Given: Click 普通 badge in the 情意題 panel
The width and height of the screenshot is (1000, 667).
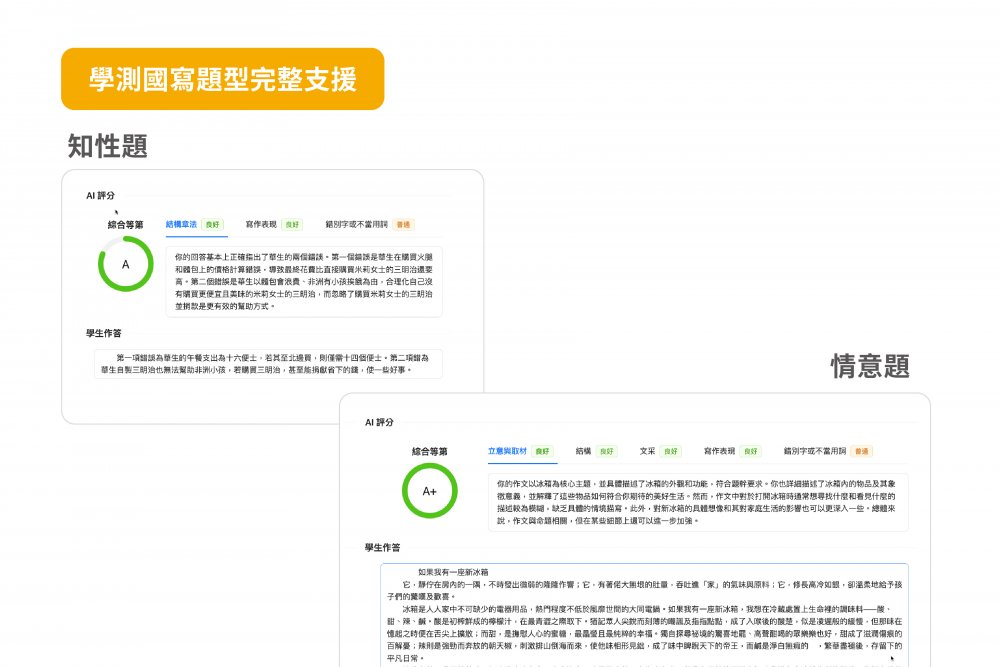Looking at the screenshot, I should point(861,451).
